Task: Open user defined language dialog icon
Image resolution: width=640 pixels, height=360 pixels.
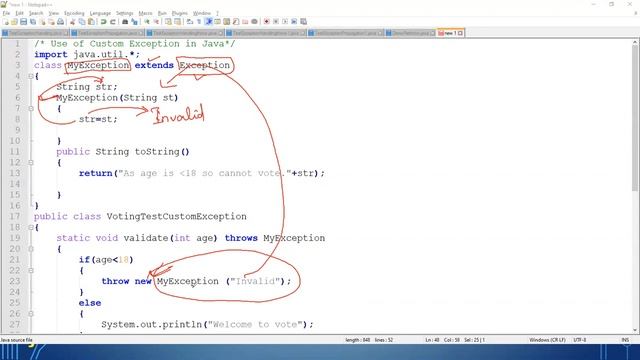Action: tap(217, 21)
